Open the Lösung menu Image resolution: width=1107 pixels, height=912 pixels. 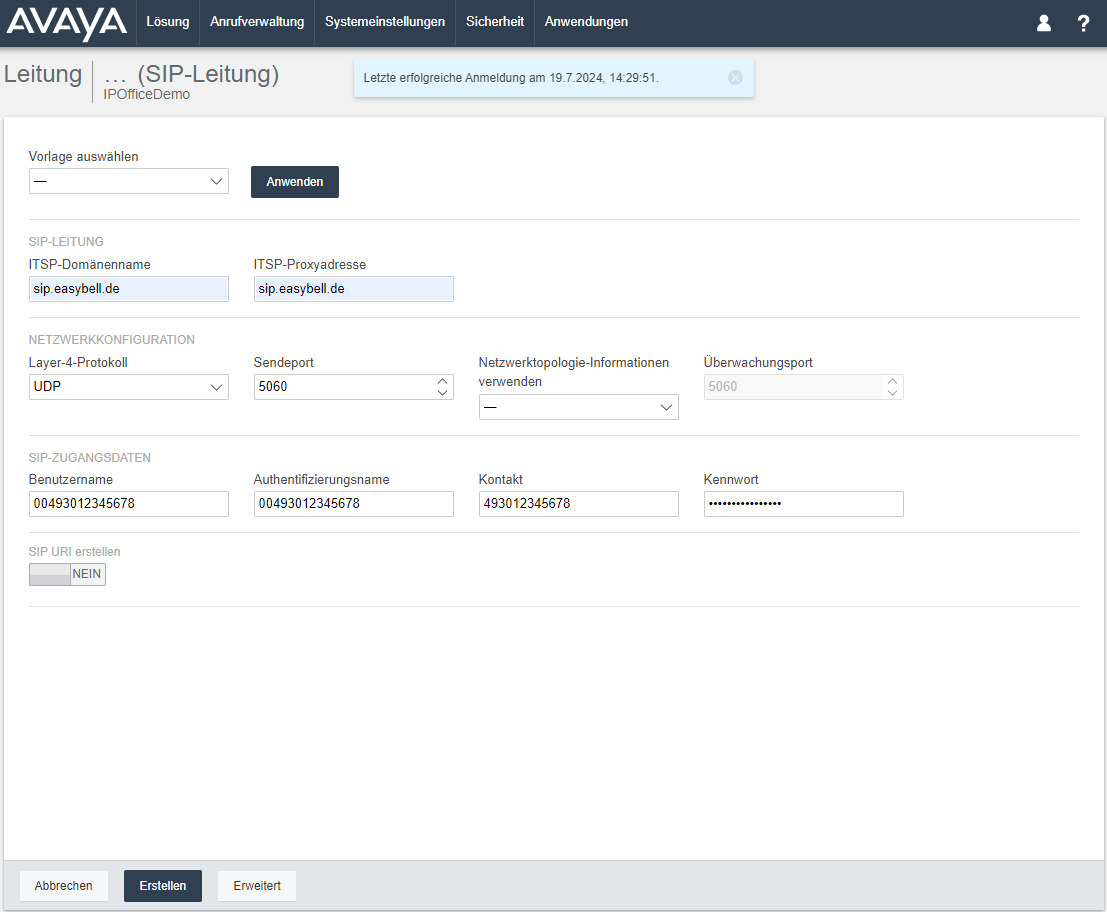[x=168, y=22]
